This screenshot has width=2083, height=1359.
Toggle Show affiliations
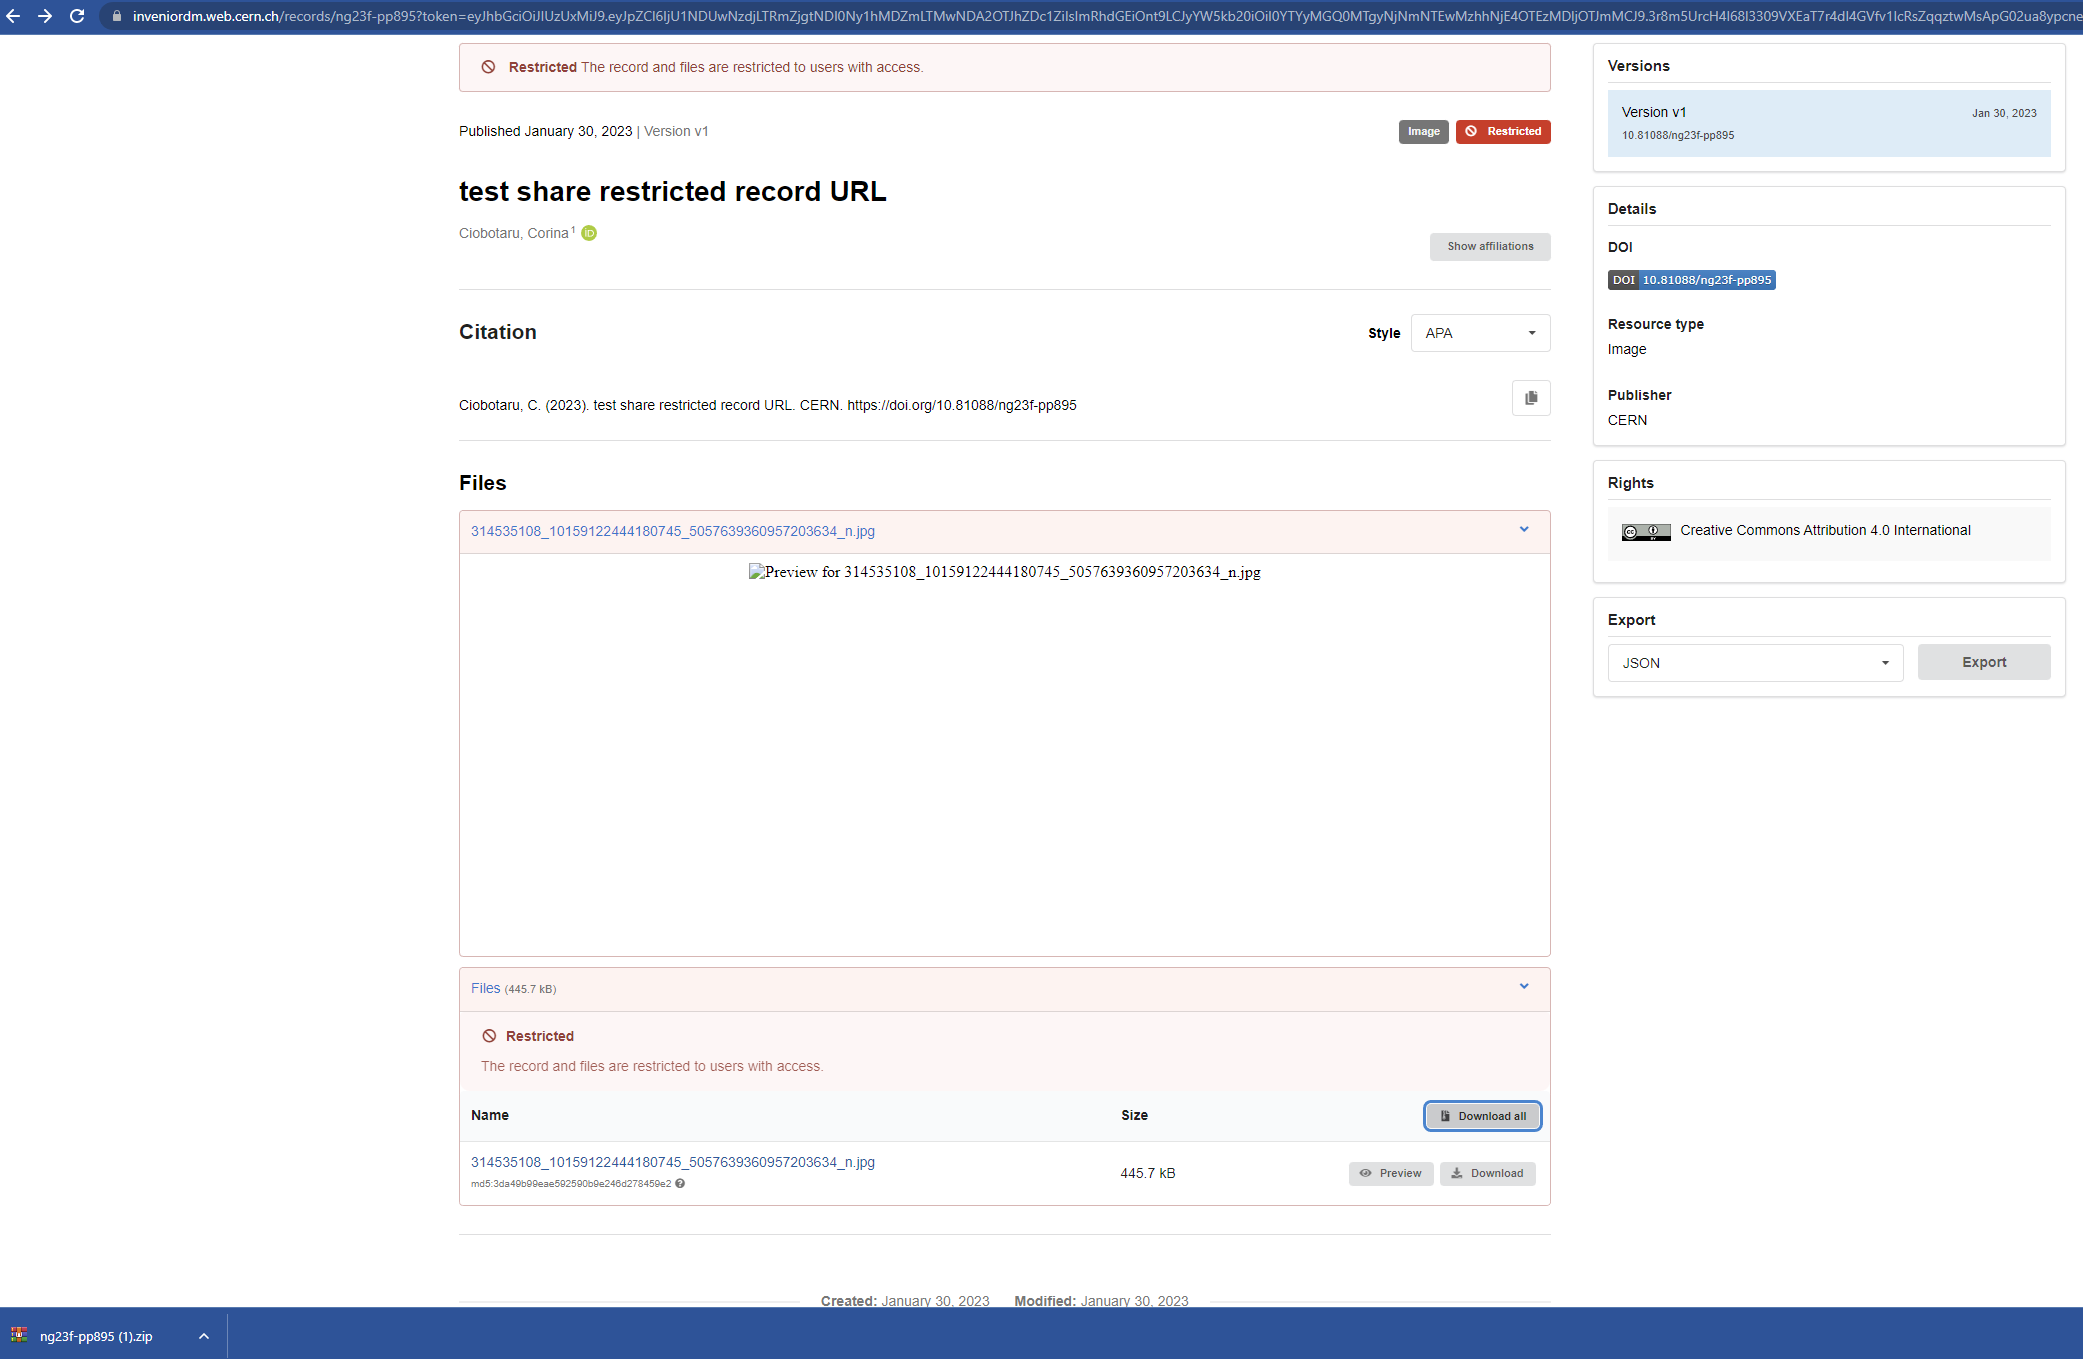pyautogui.click(x=1489, y=246)
